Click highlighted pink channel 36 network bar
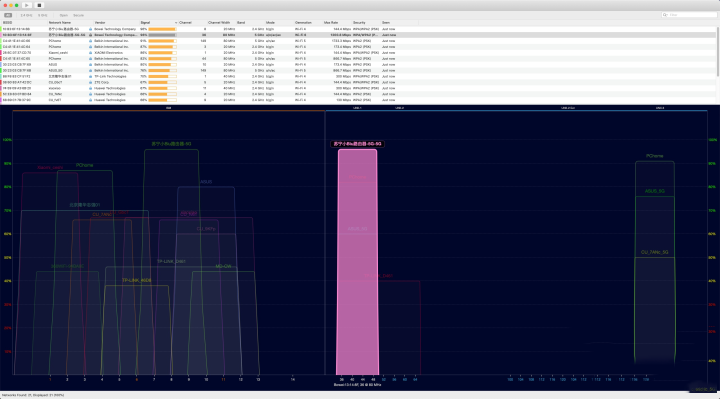Viewport: 720px width, 399px height. [x=358, y=262]
